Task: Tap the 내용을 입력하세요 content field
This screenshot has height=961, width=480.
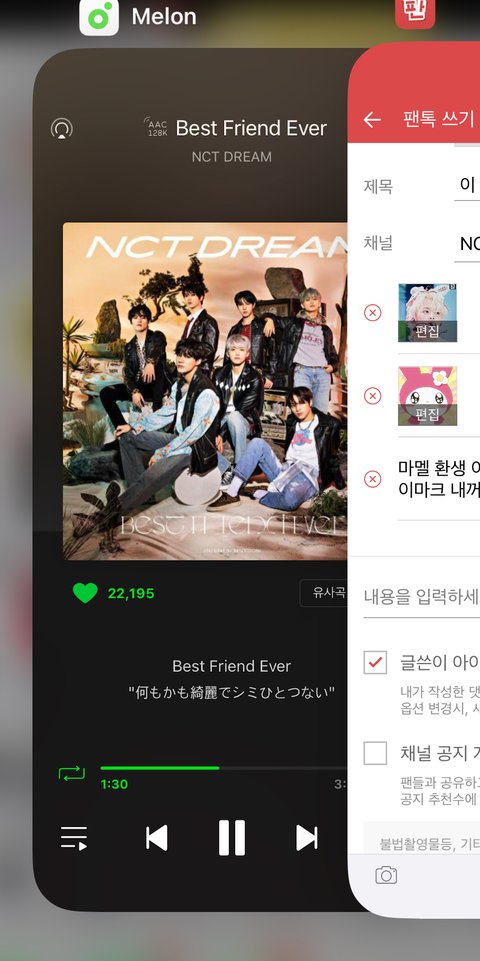Action: coord(422,596)
